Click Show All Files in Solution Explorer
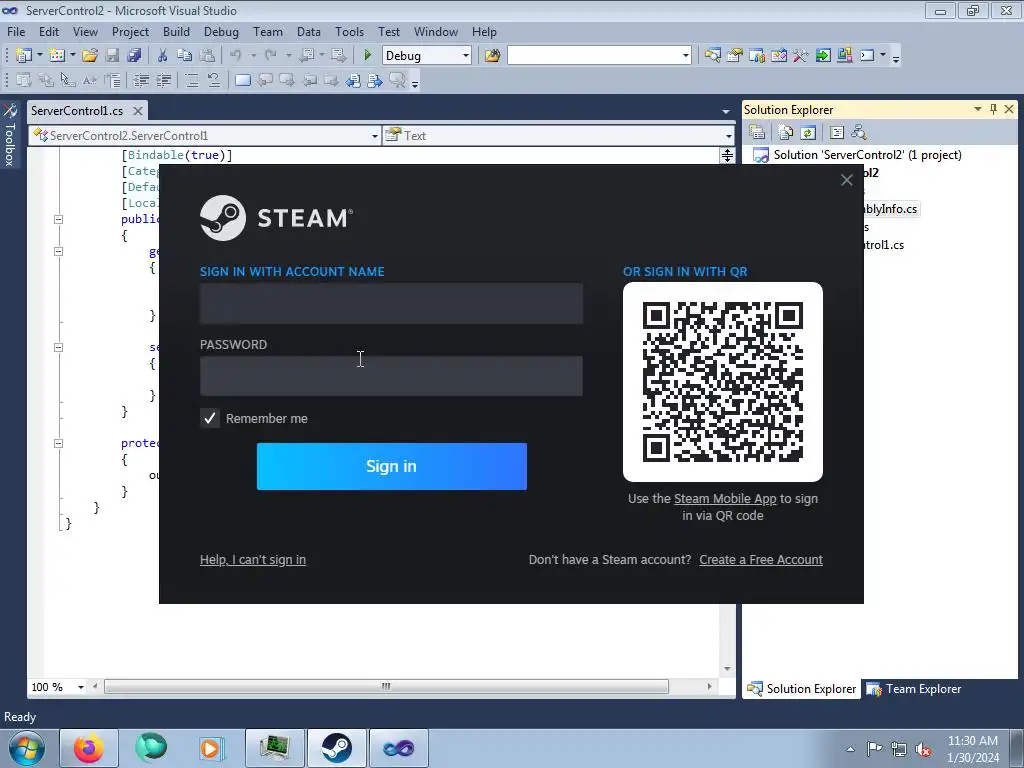This screenshot has height=768, width=1024. pos(786,133)
